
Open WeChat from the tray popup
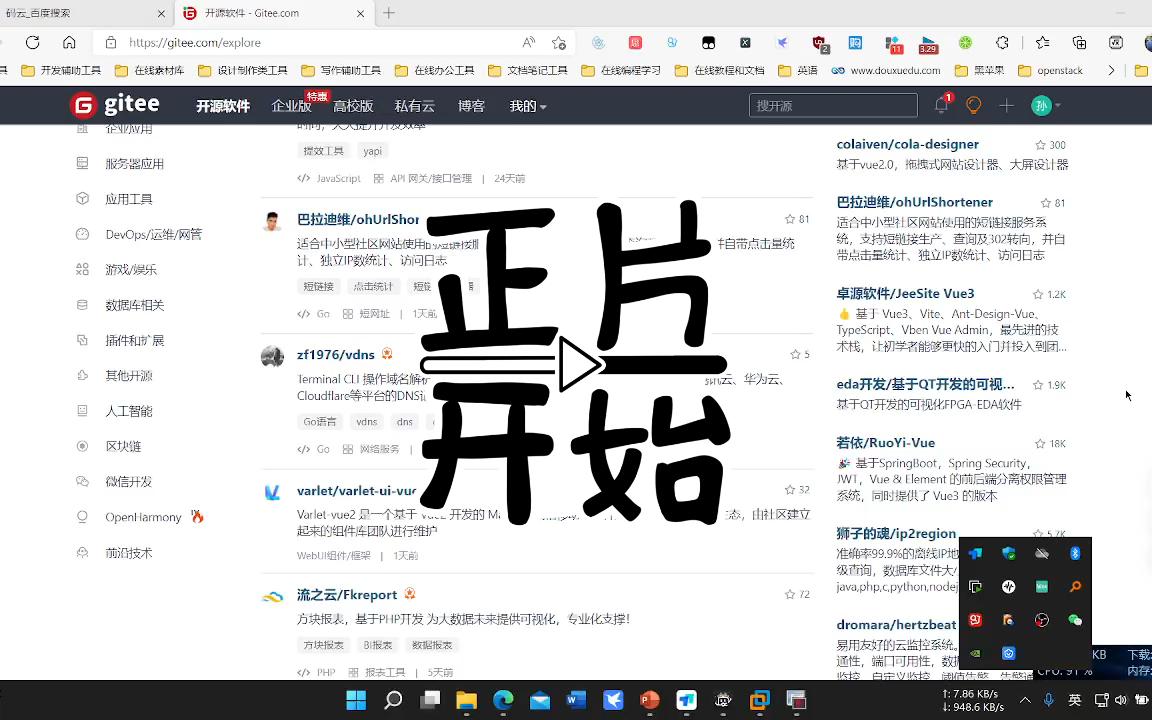click(1075, 620)
